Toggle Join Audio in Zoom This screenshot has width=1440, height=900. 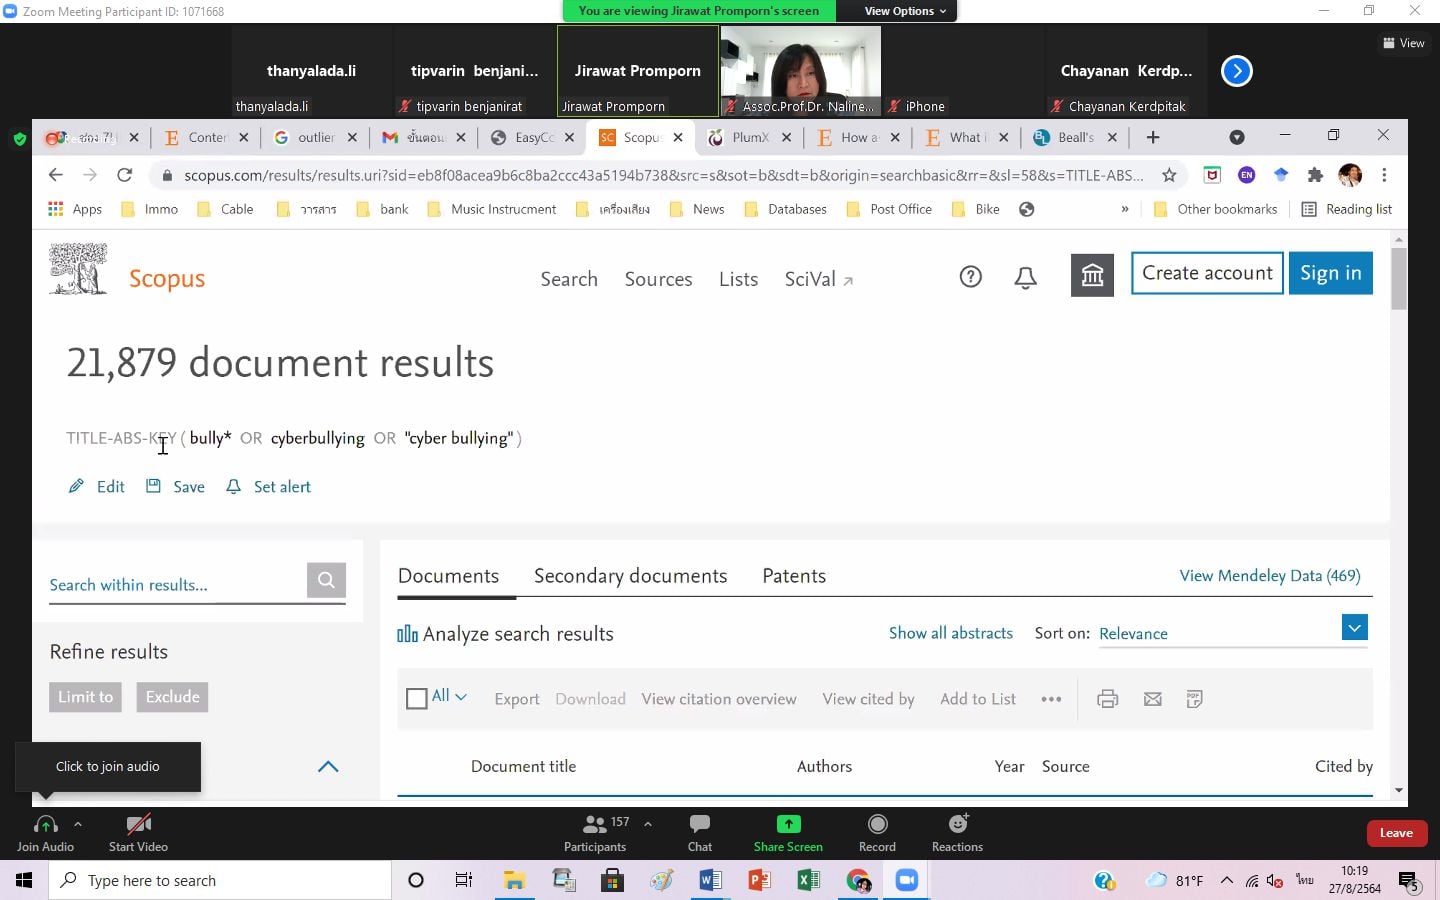point(45,832)
